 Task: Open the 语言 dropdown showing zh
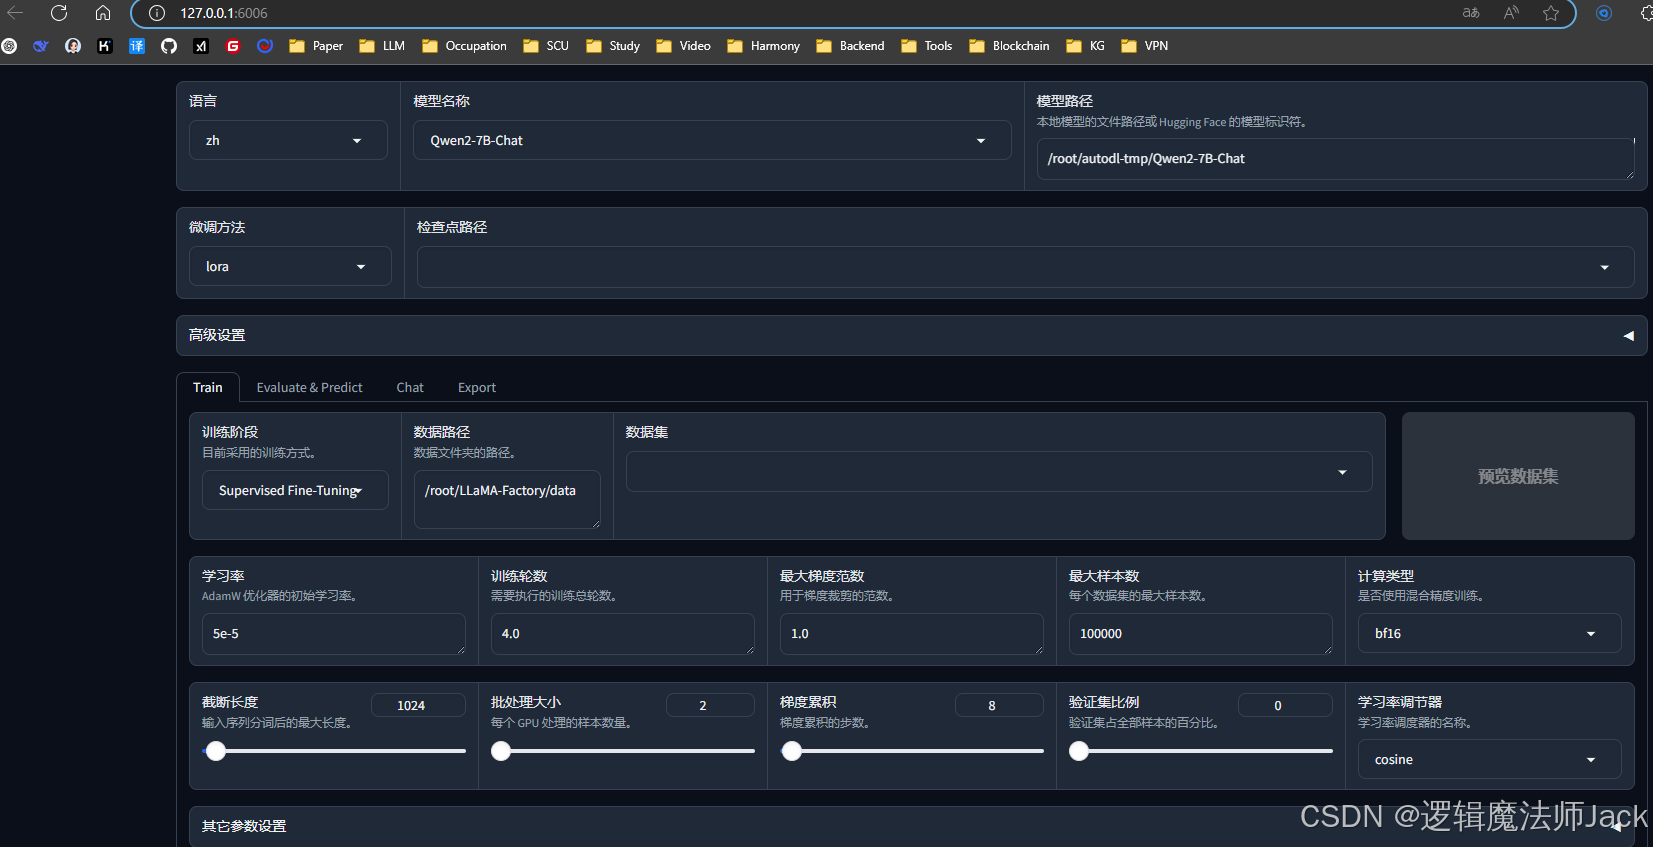288,141
